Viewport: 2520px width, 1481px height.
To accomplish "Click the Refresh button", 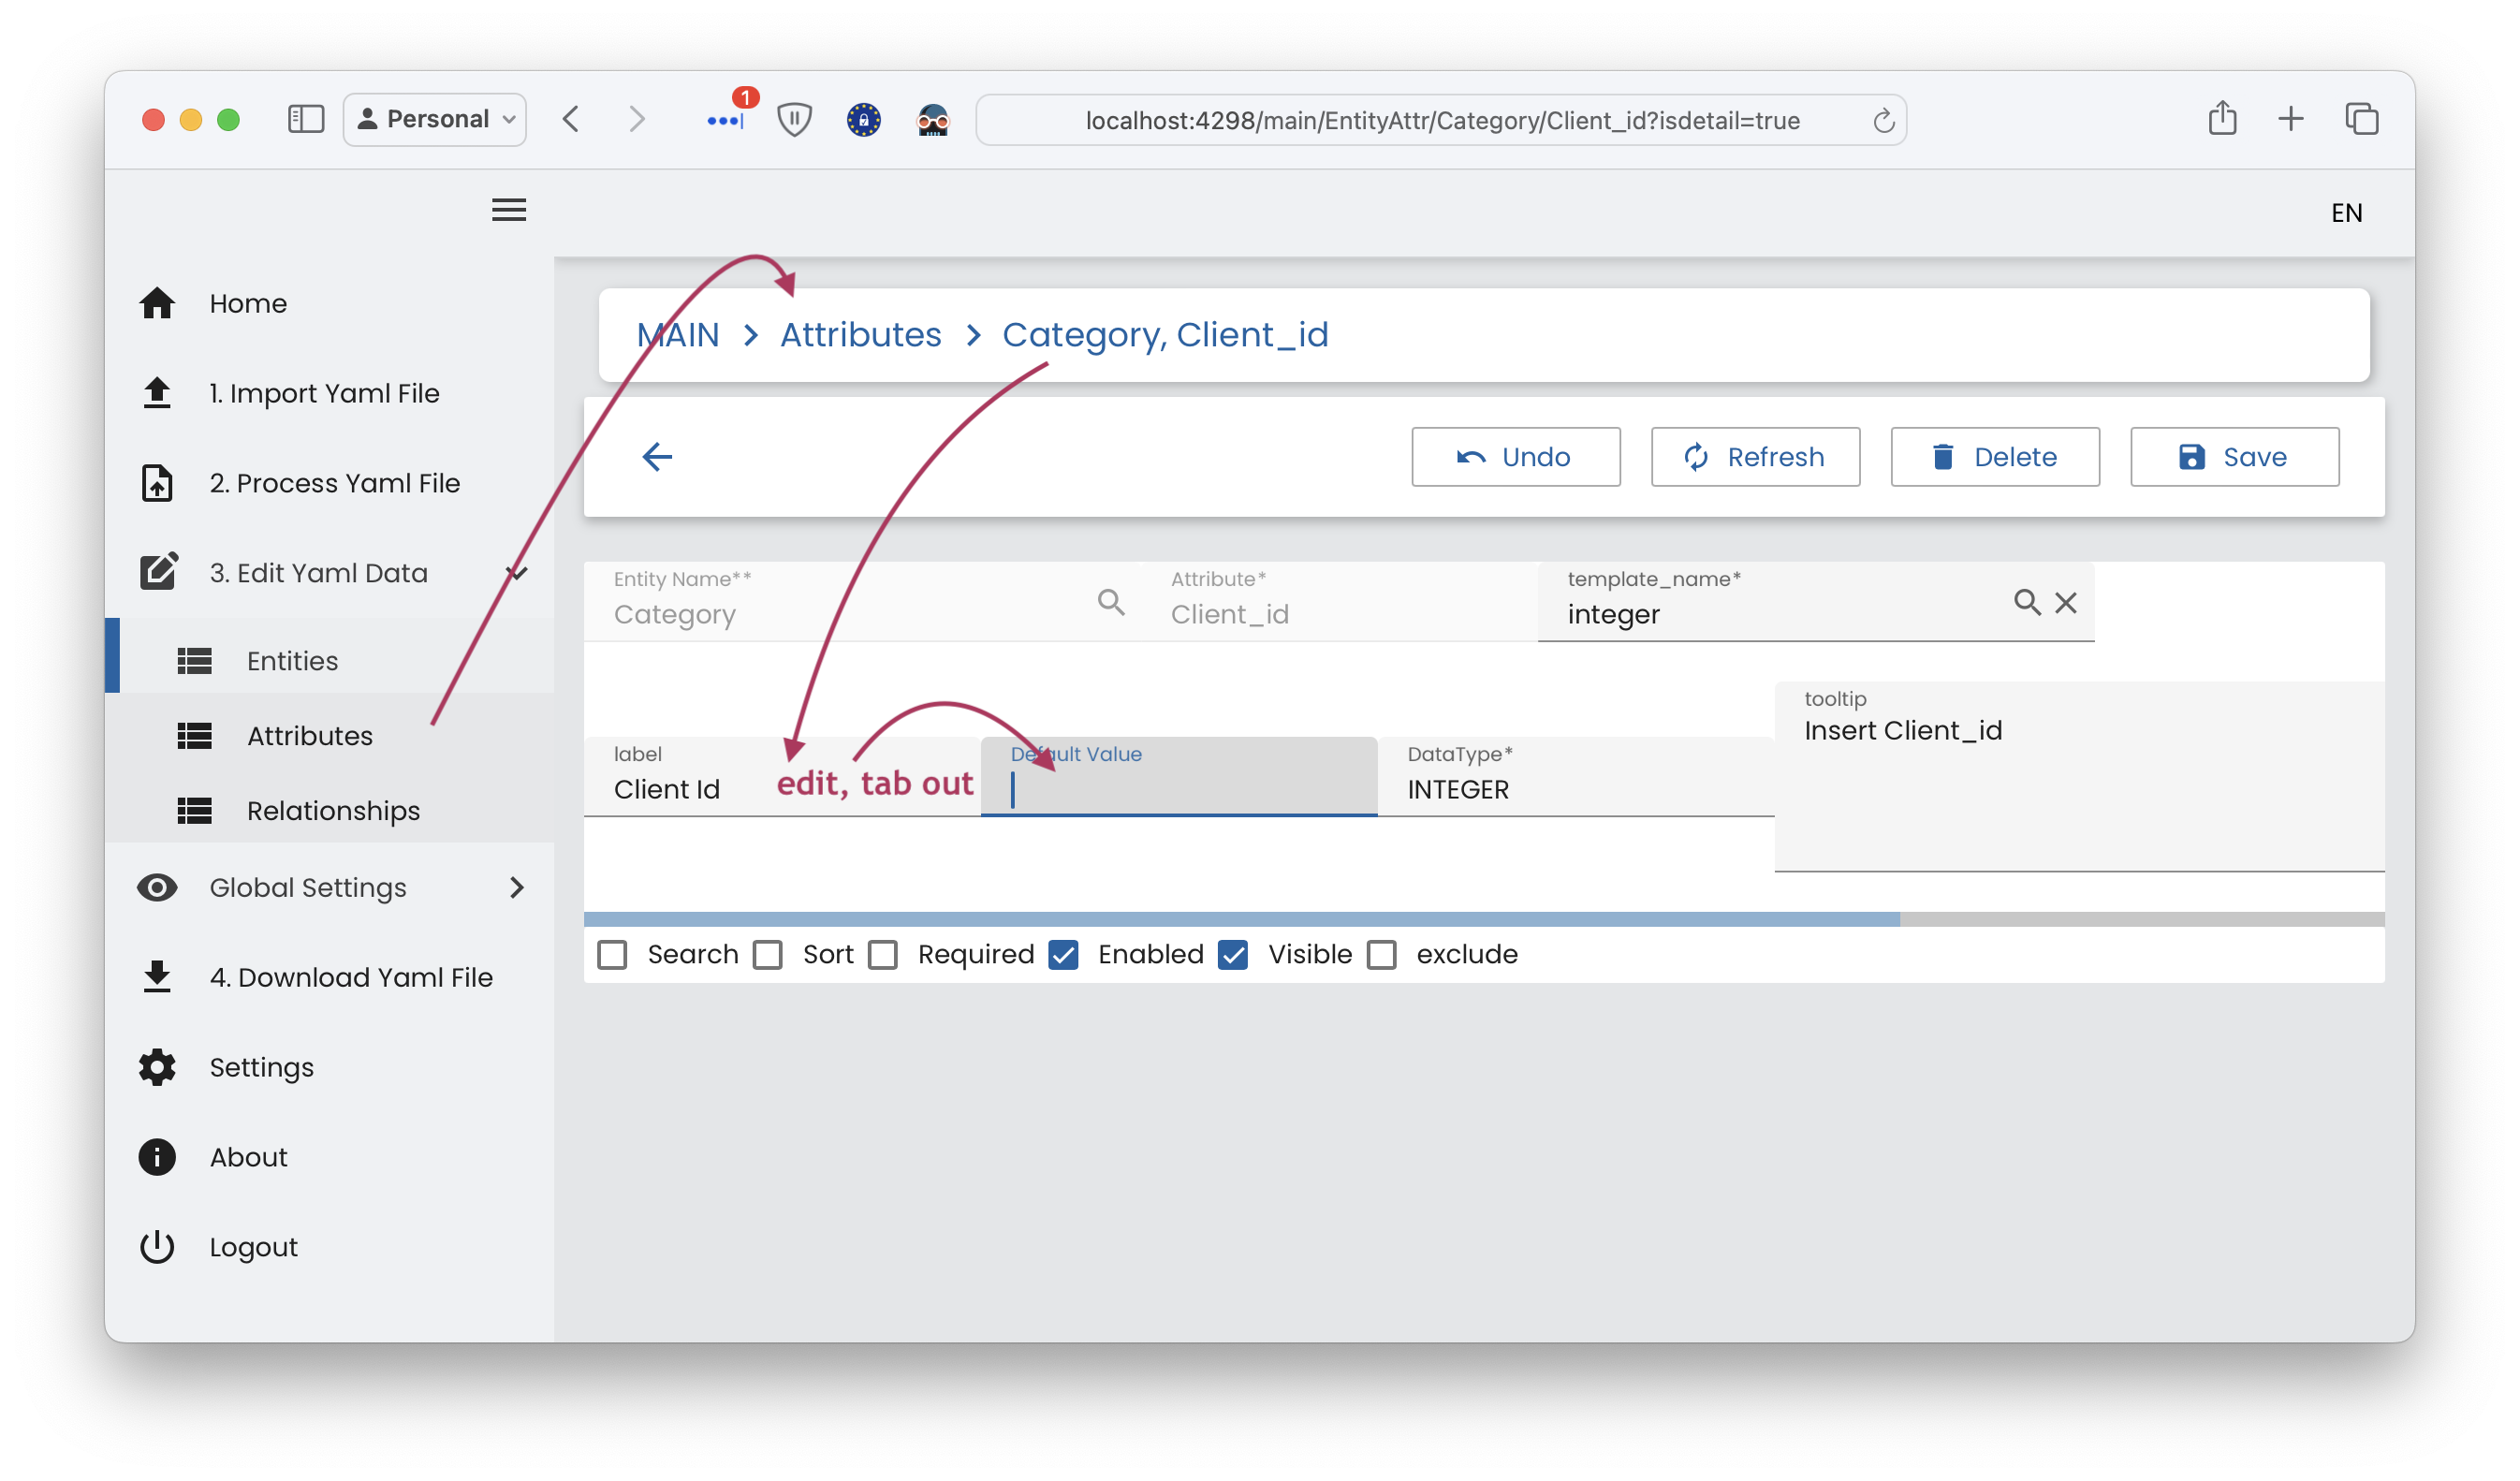I will [1756, 457].
